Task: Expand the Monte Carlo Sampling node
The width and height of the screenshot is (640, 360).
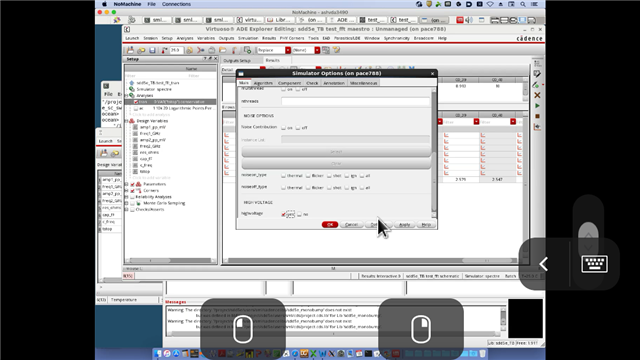Action: (x=127, y=203)
